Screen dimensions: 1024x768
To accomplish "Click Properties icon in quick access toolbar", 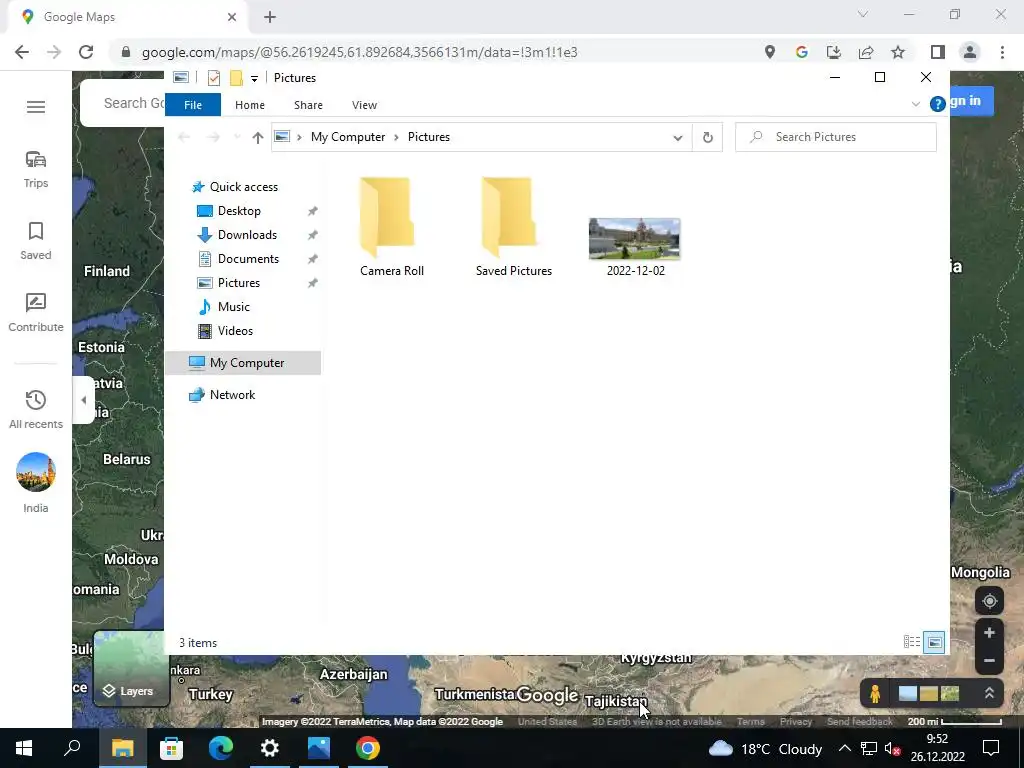I will pyautogui.click(x=214, y=78).
